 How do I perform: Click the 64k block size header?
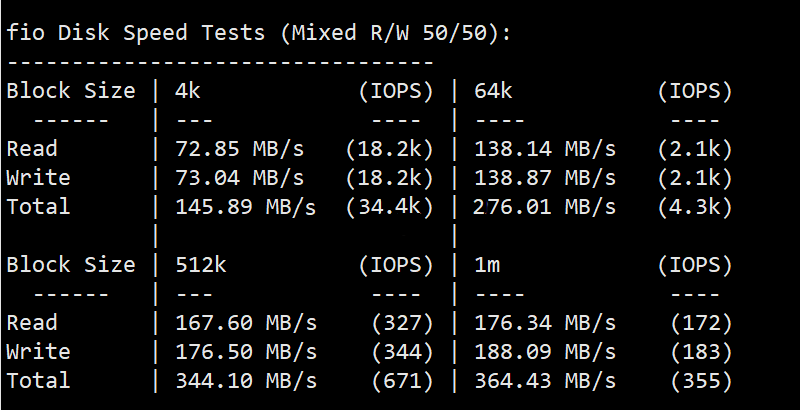493,91
